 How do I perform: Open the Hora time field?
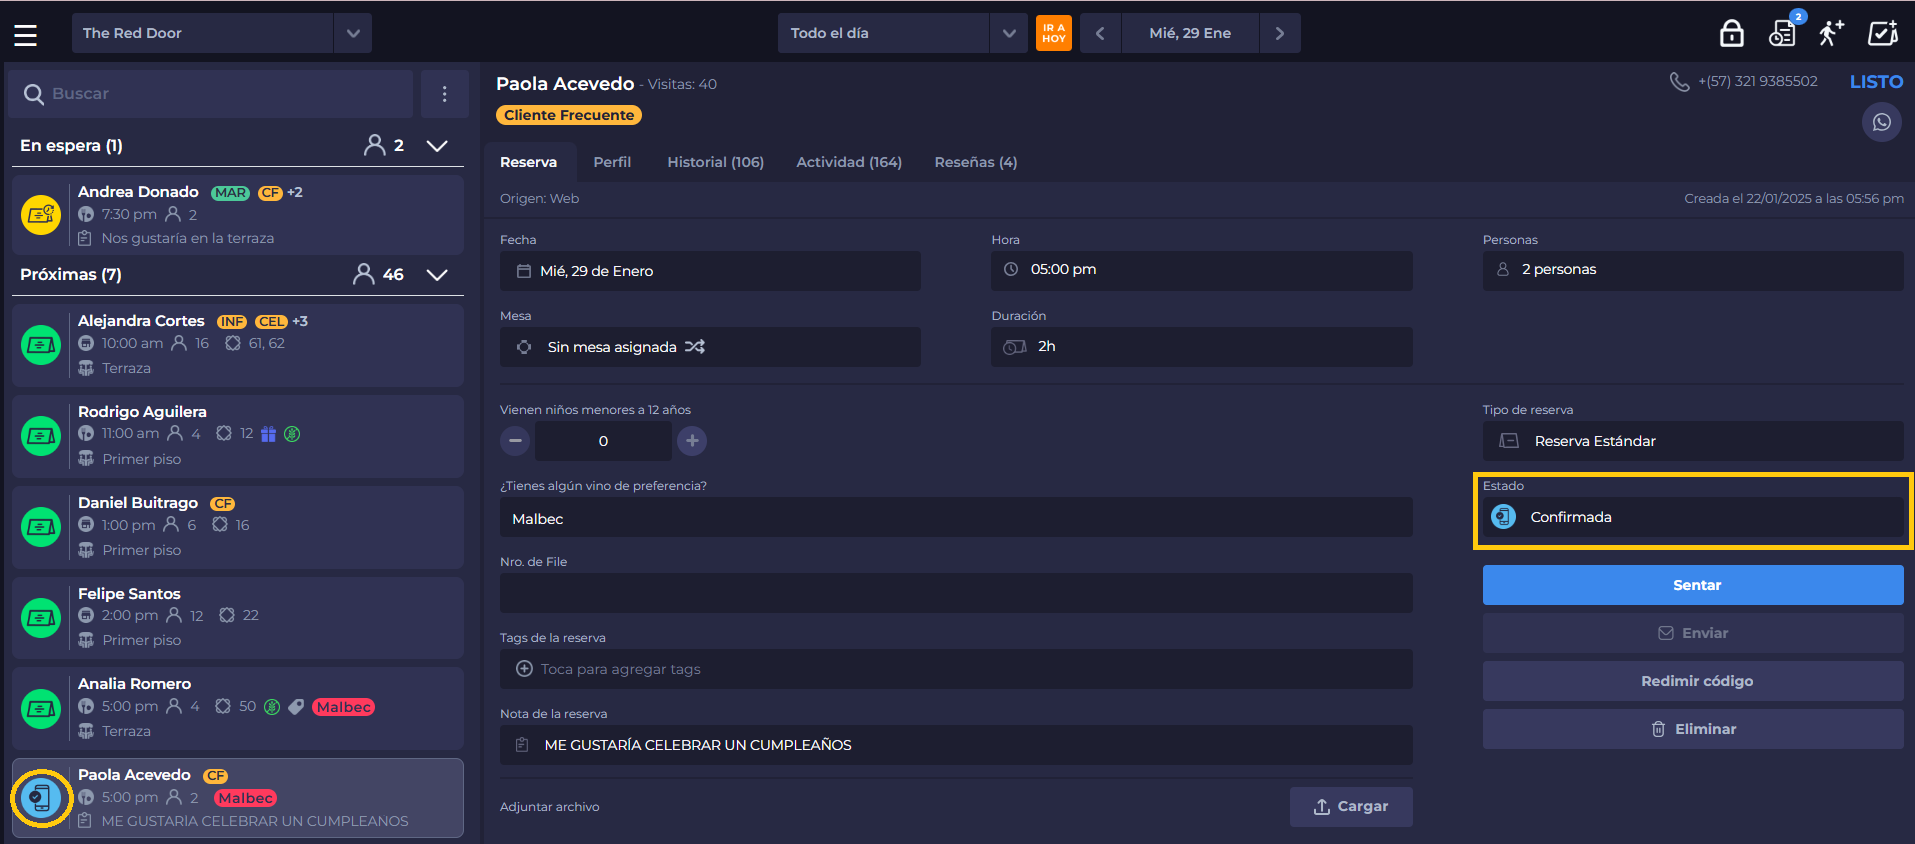1201,270
